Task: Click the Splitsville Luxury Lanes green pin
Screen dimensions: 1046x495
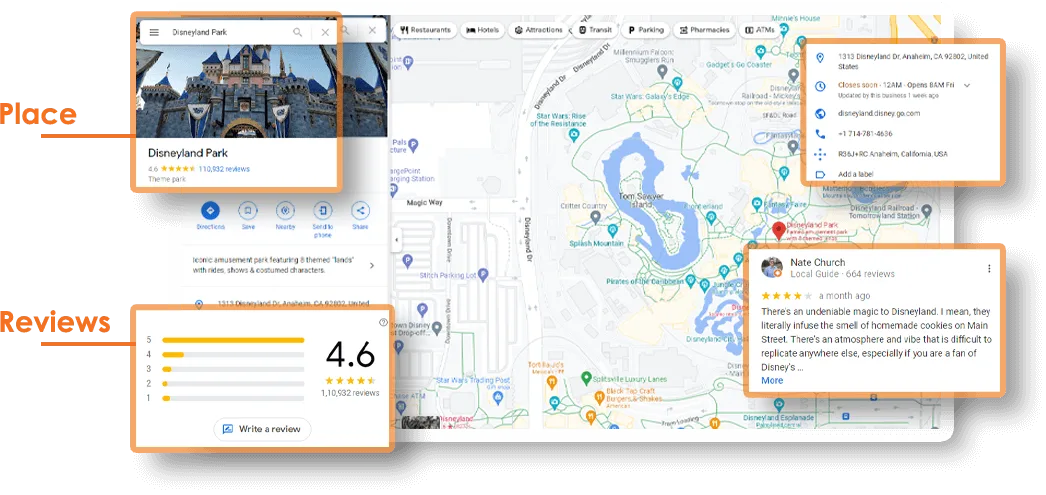Action: click(586, 378)
